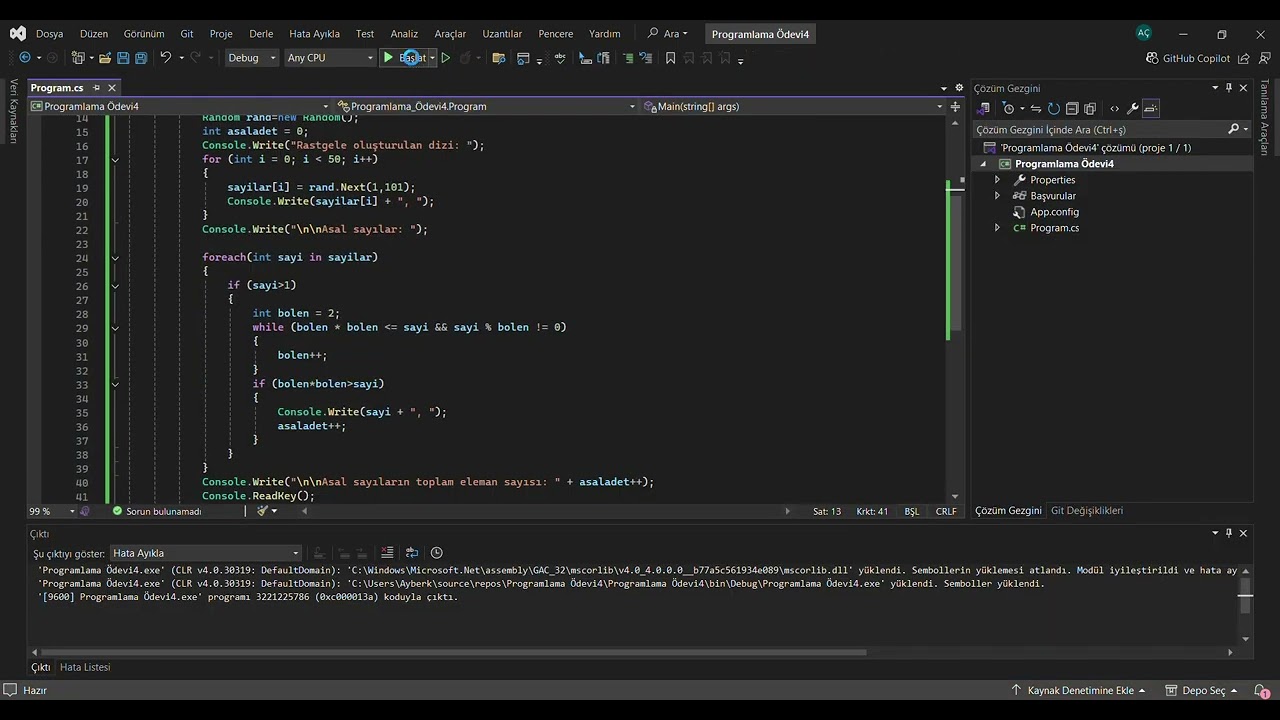Toggle pin on the Program.cs tab
Image resolution: width=1280 pixels, height=720 pixels.
click(x=96, y=88)
